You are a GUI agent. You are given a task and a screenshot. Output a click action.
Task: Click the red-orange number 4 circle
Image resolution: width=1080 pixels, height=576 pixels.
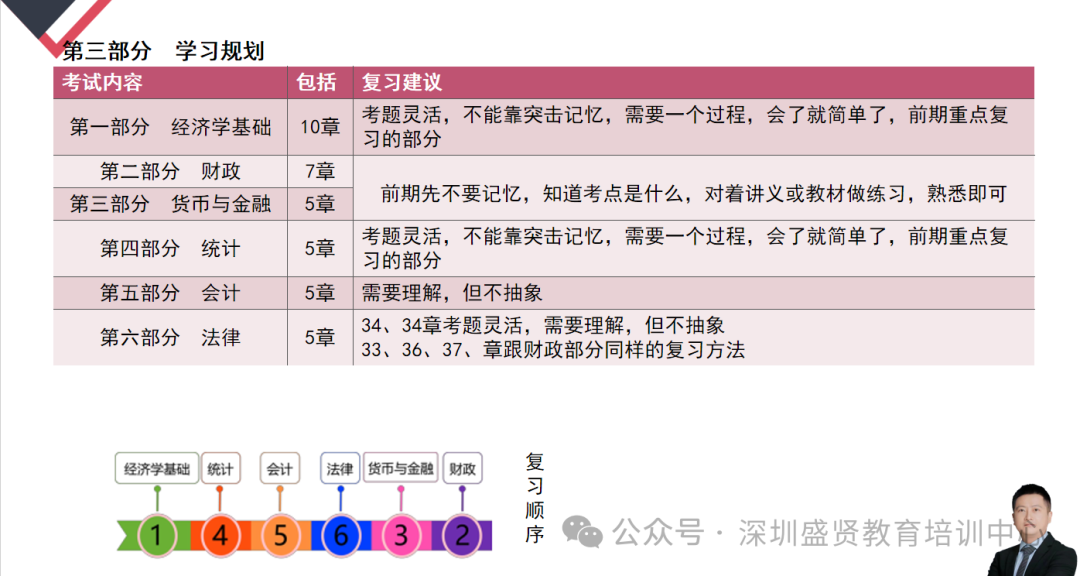(219, 535)
